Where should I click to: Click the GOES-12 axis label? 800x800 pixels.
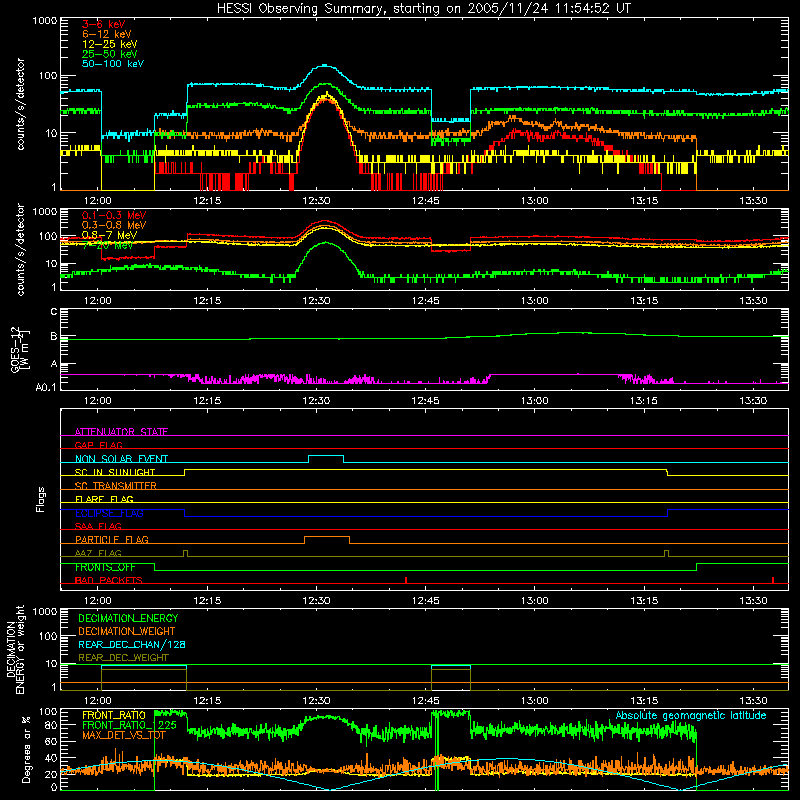[19, 349]
